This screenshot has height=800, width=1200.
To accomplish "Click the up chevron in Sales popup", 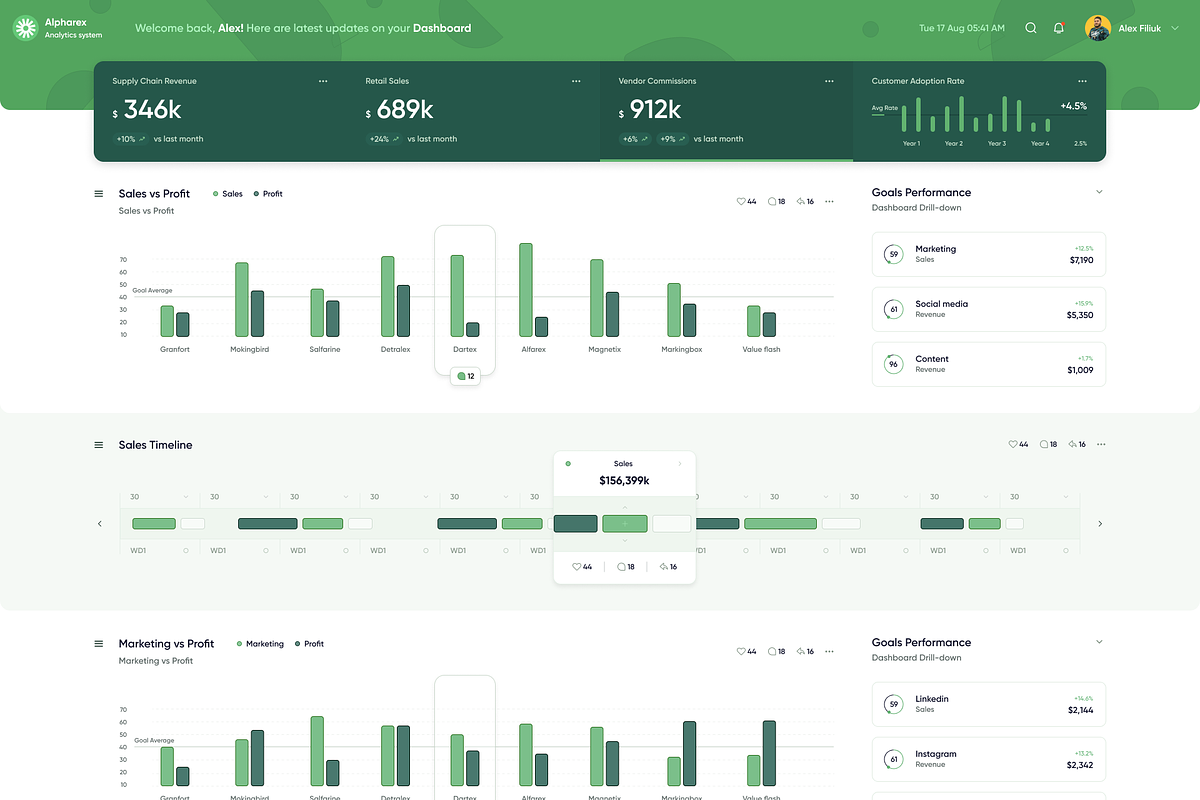I will tap(625, 508).
